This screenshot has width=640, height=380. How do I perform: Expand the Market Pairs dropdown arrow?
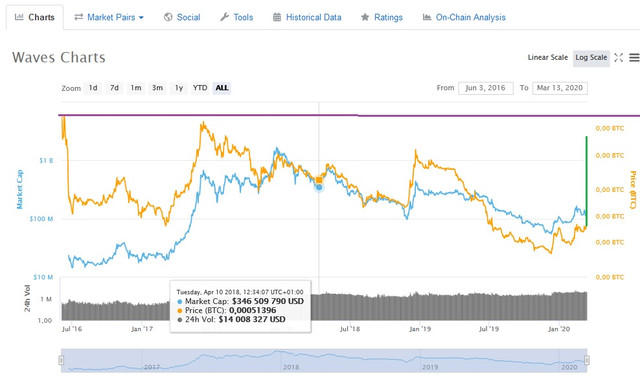coord(141,18)
